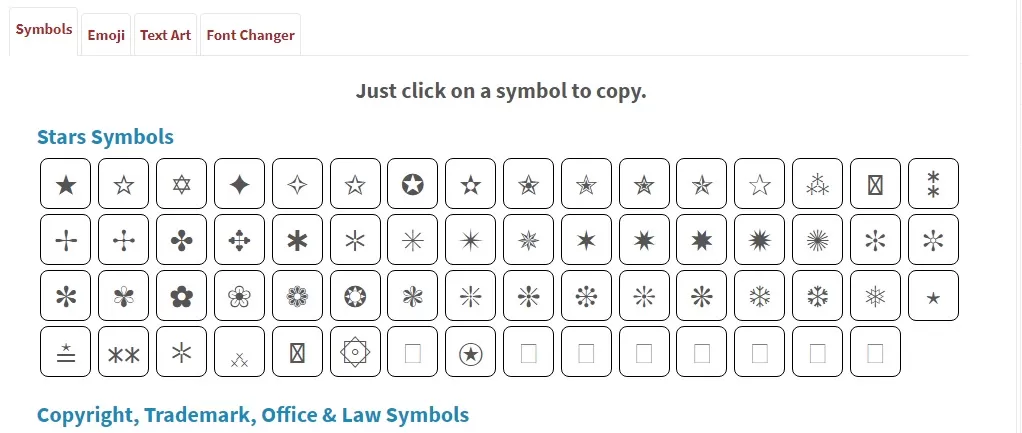The image size is (1022, 433).
Task: Copy the Star of David symbol
Action: click(181, 184)
